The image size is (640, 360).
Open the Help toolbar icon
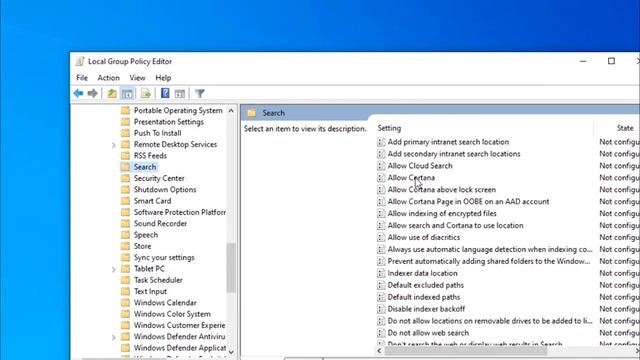[165, 93]
